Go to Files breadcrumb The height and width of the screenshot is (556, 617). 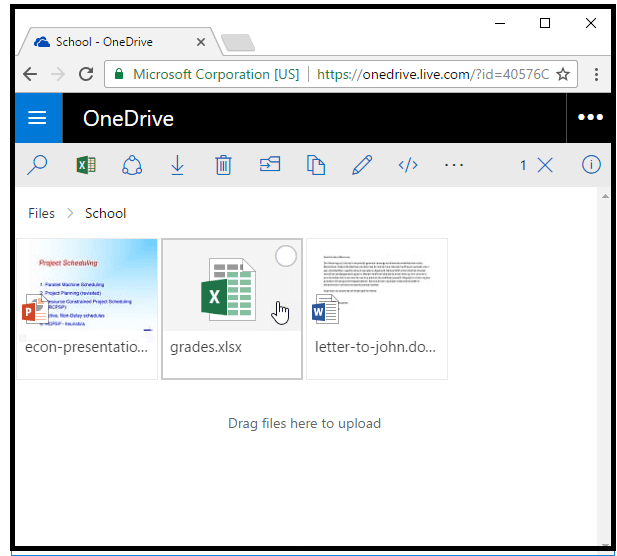pos(41,213)
